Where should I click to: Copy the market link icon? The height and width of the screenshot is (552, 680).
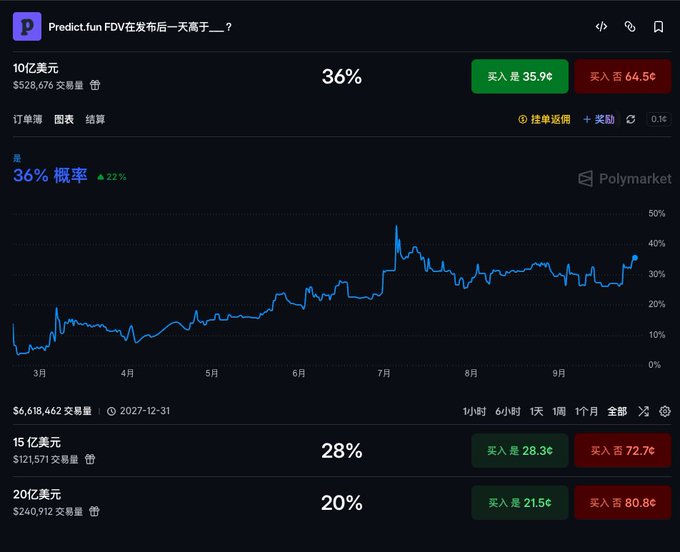tap(630, 27)
